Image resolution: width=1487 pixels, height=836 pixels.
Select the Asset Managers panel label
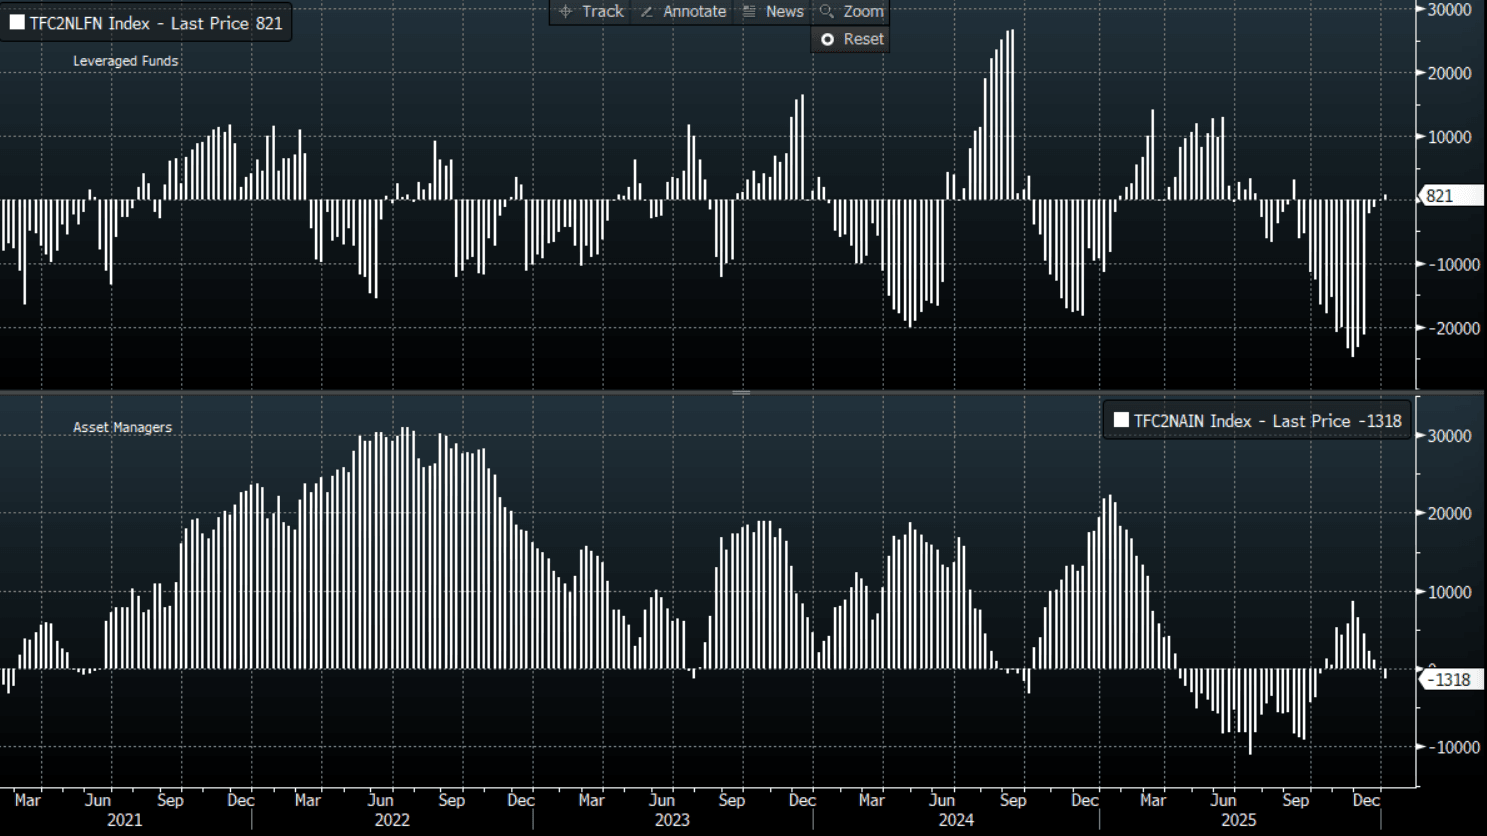[122, 427]
